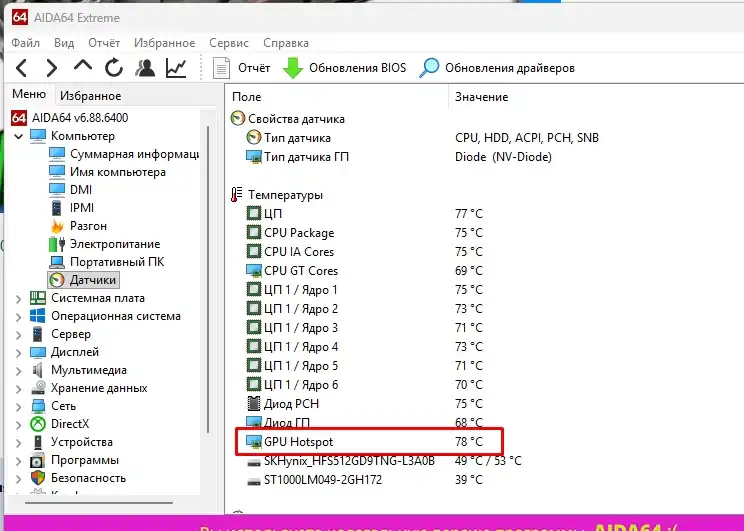Click Обновления BIOS toolbar button
Image resolution: width=744 pixels, height=531 pixels.
pos(344,68)
